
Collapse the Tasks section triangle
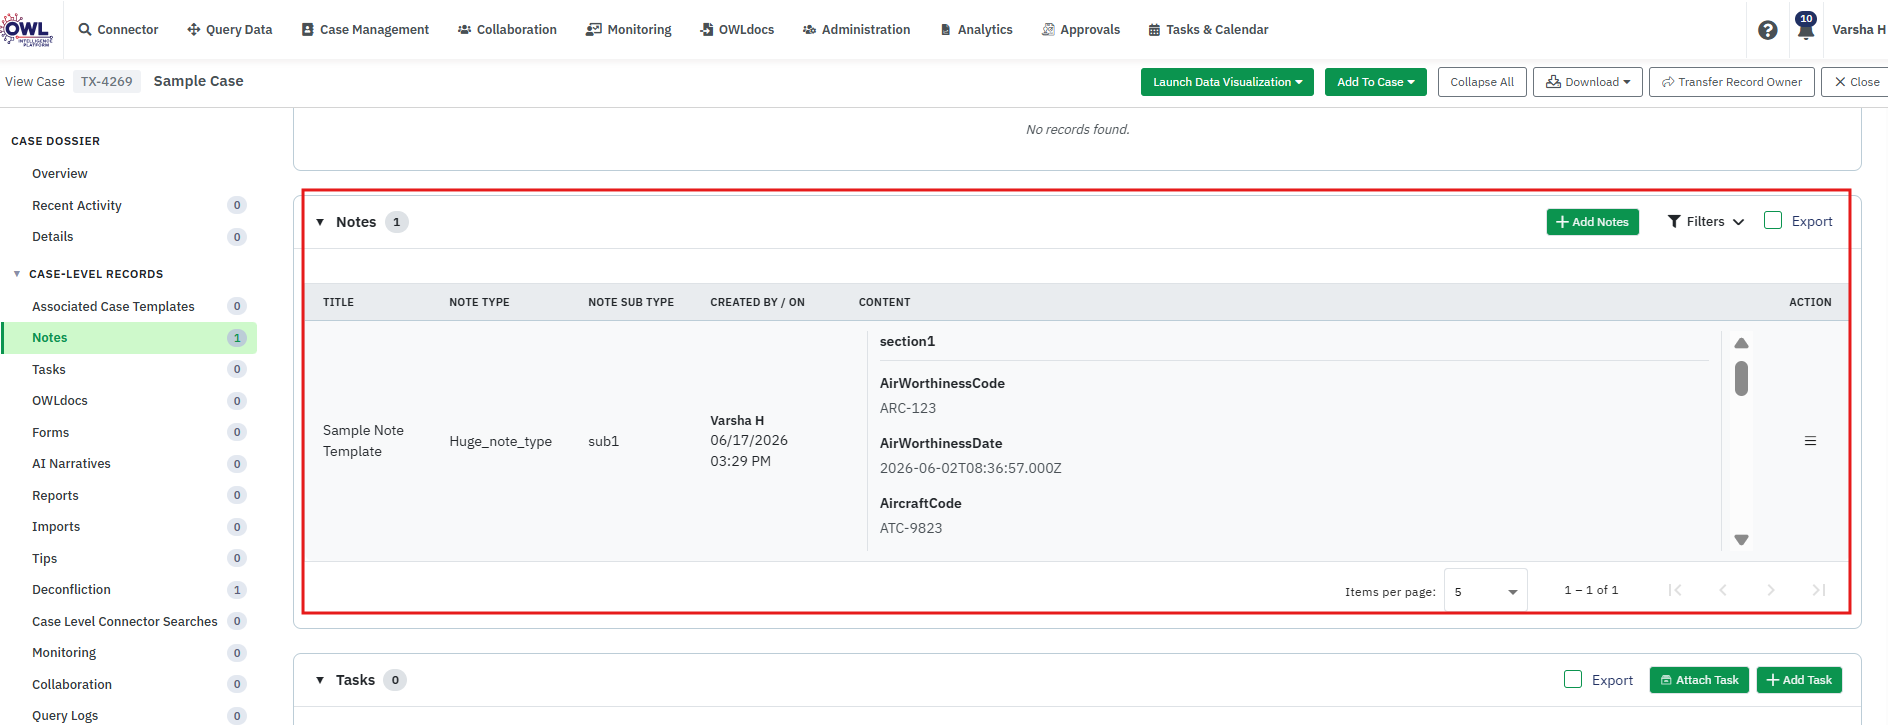320,680
